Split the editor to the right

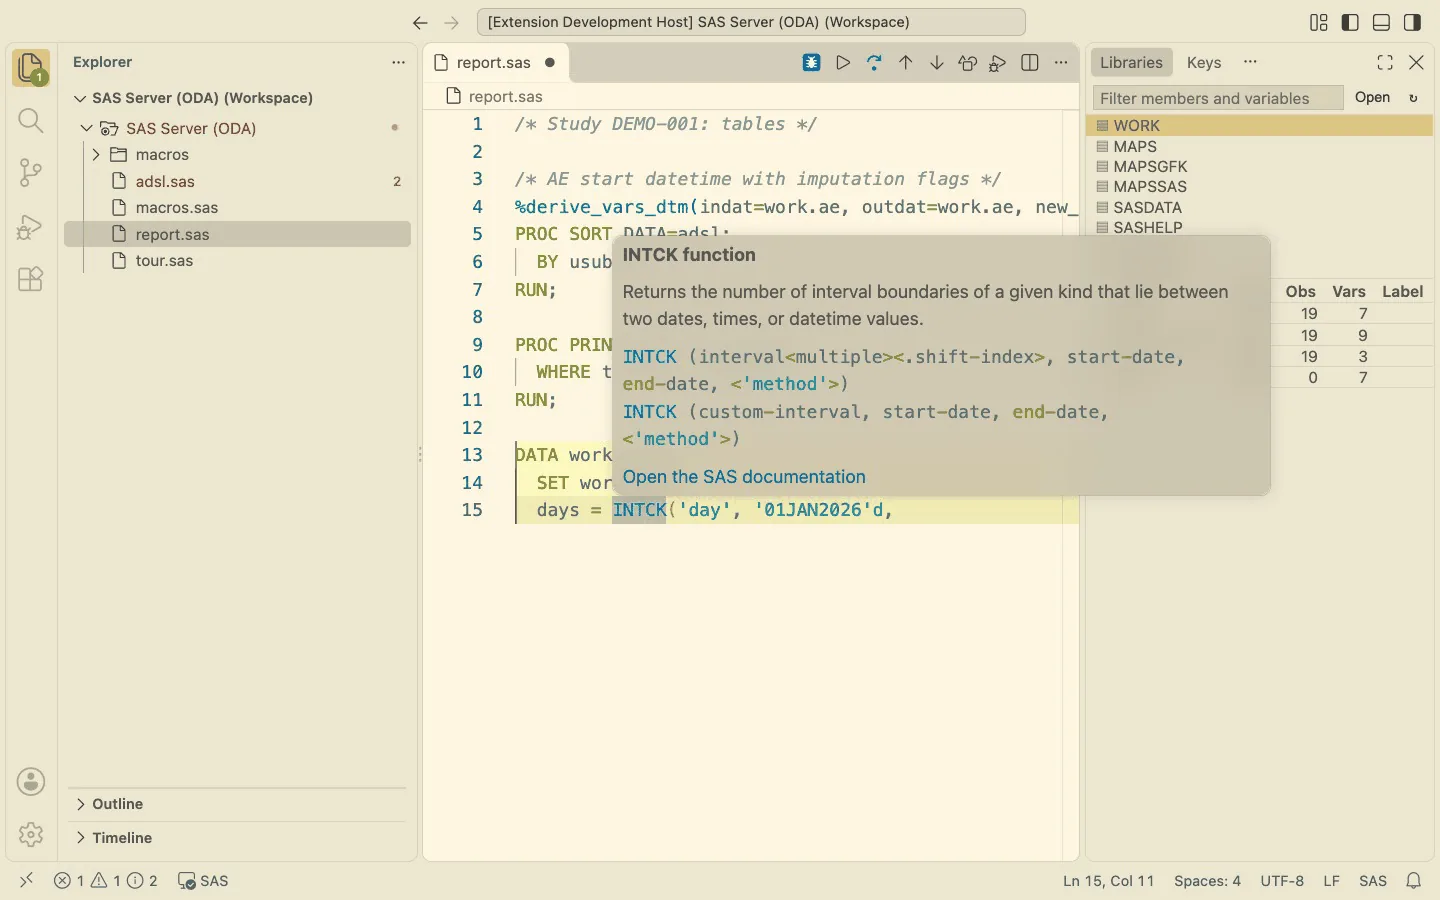[1030, 63]
